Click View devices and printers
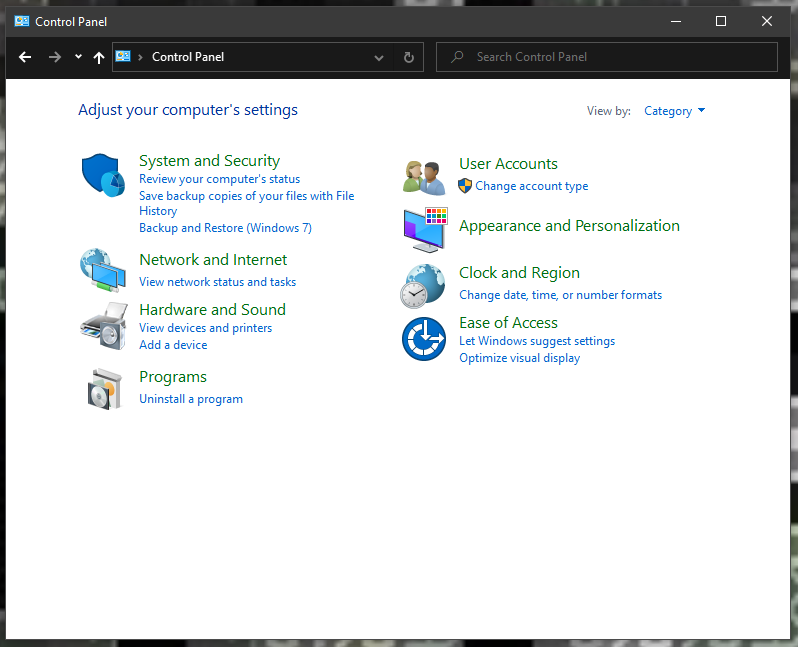 click(x=206, y=328)
